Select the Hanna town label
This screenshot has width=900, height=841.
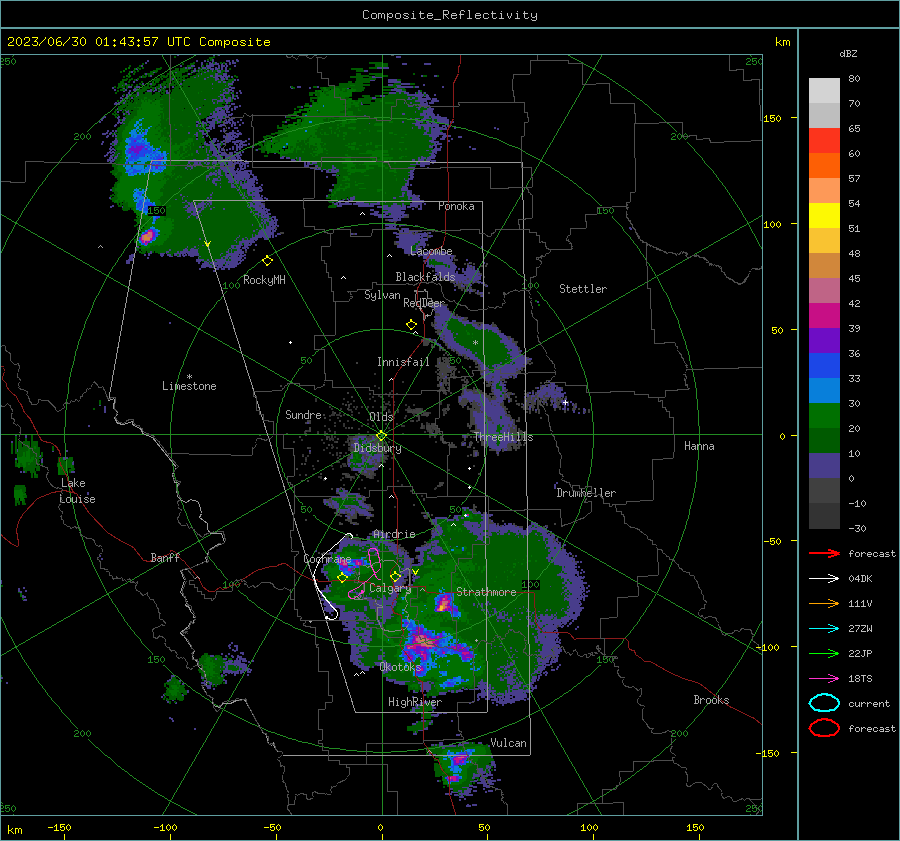tap(699, 445)
